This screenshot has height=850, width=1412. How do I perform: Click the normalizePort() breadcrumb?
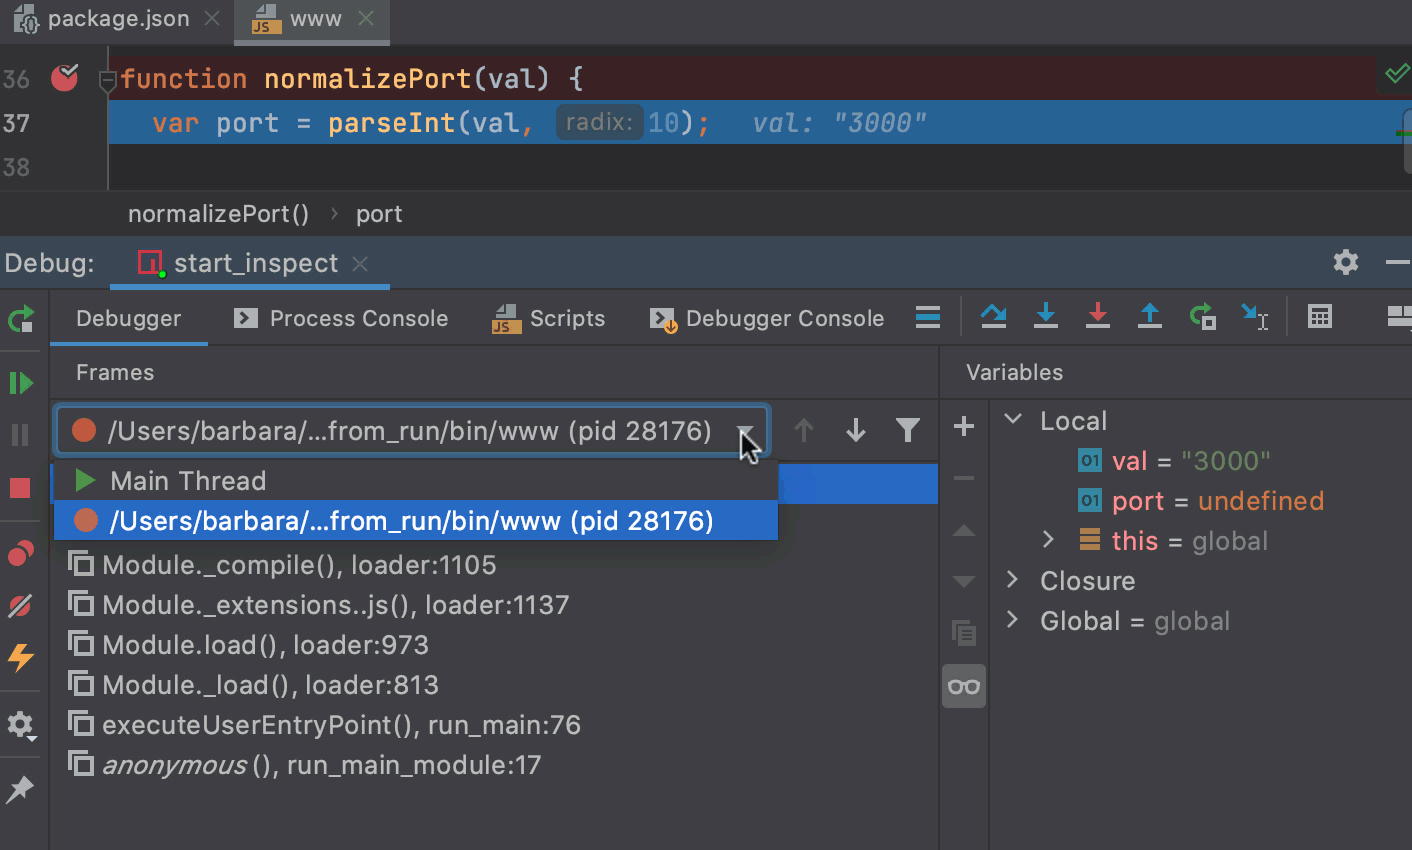(218, 214)
